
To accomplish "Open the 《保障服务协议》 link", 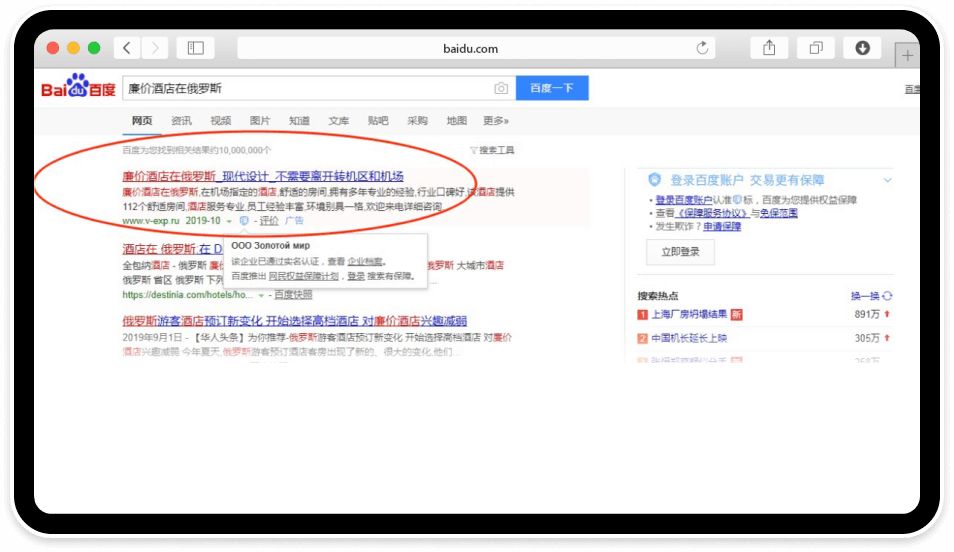I will coord(712,213).
